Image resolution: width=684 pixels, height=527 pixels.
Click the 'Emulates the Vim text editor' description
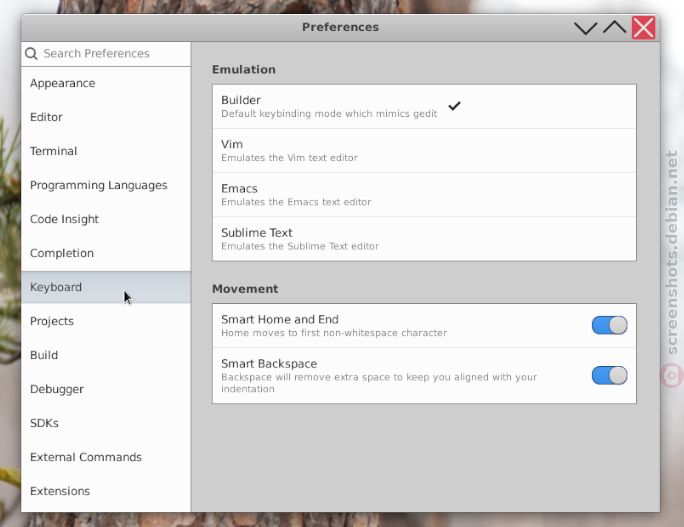pos(289,158)
